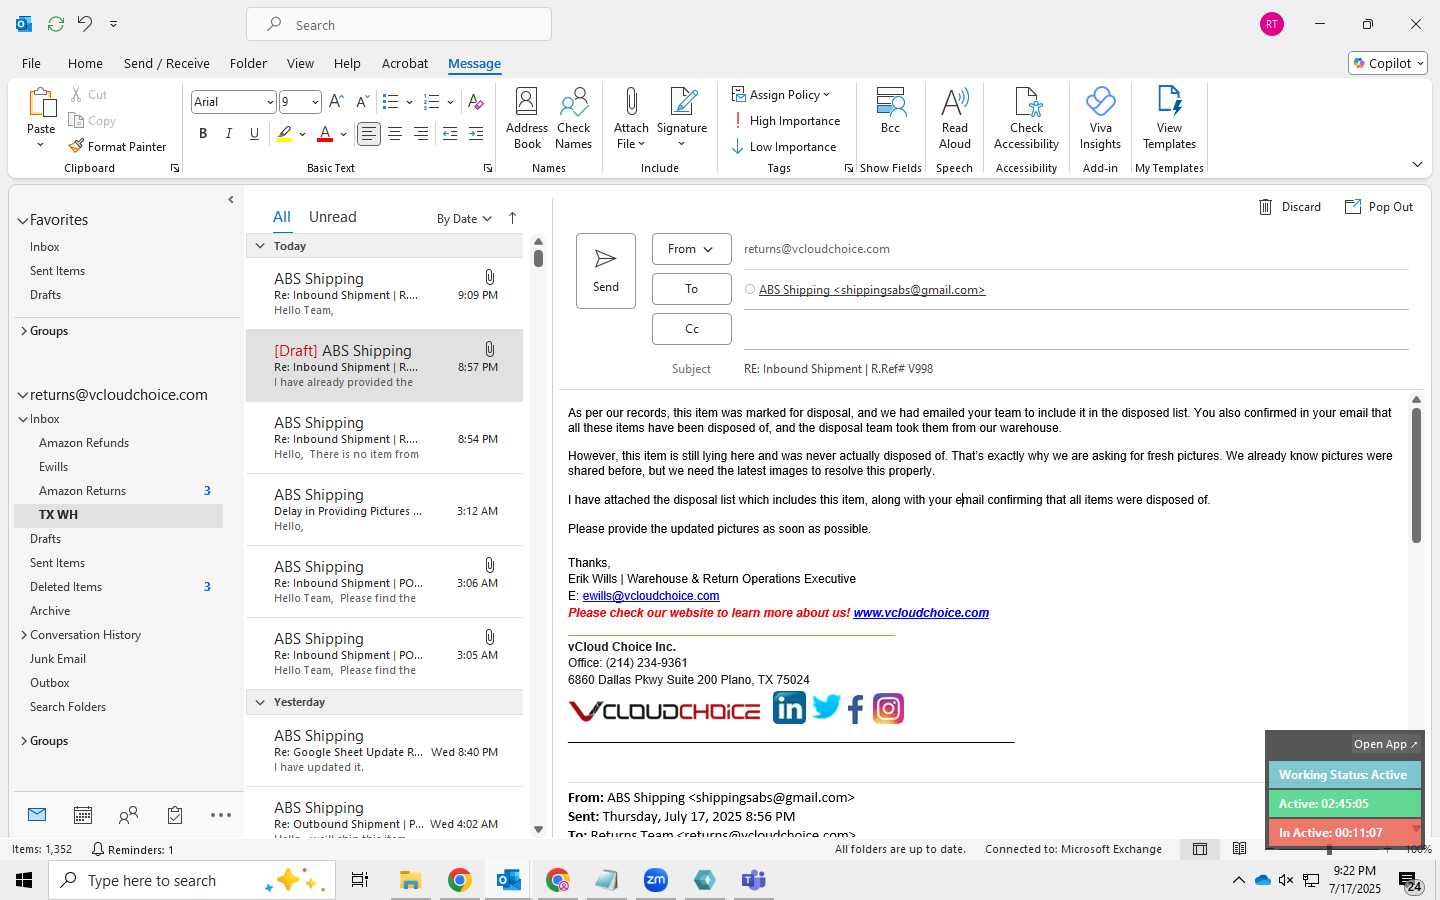Open Tasks in navigation bar
The height and width of the screenshot is (900, 1440).
point(175,815)
